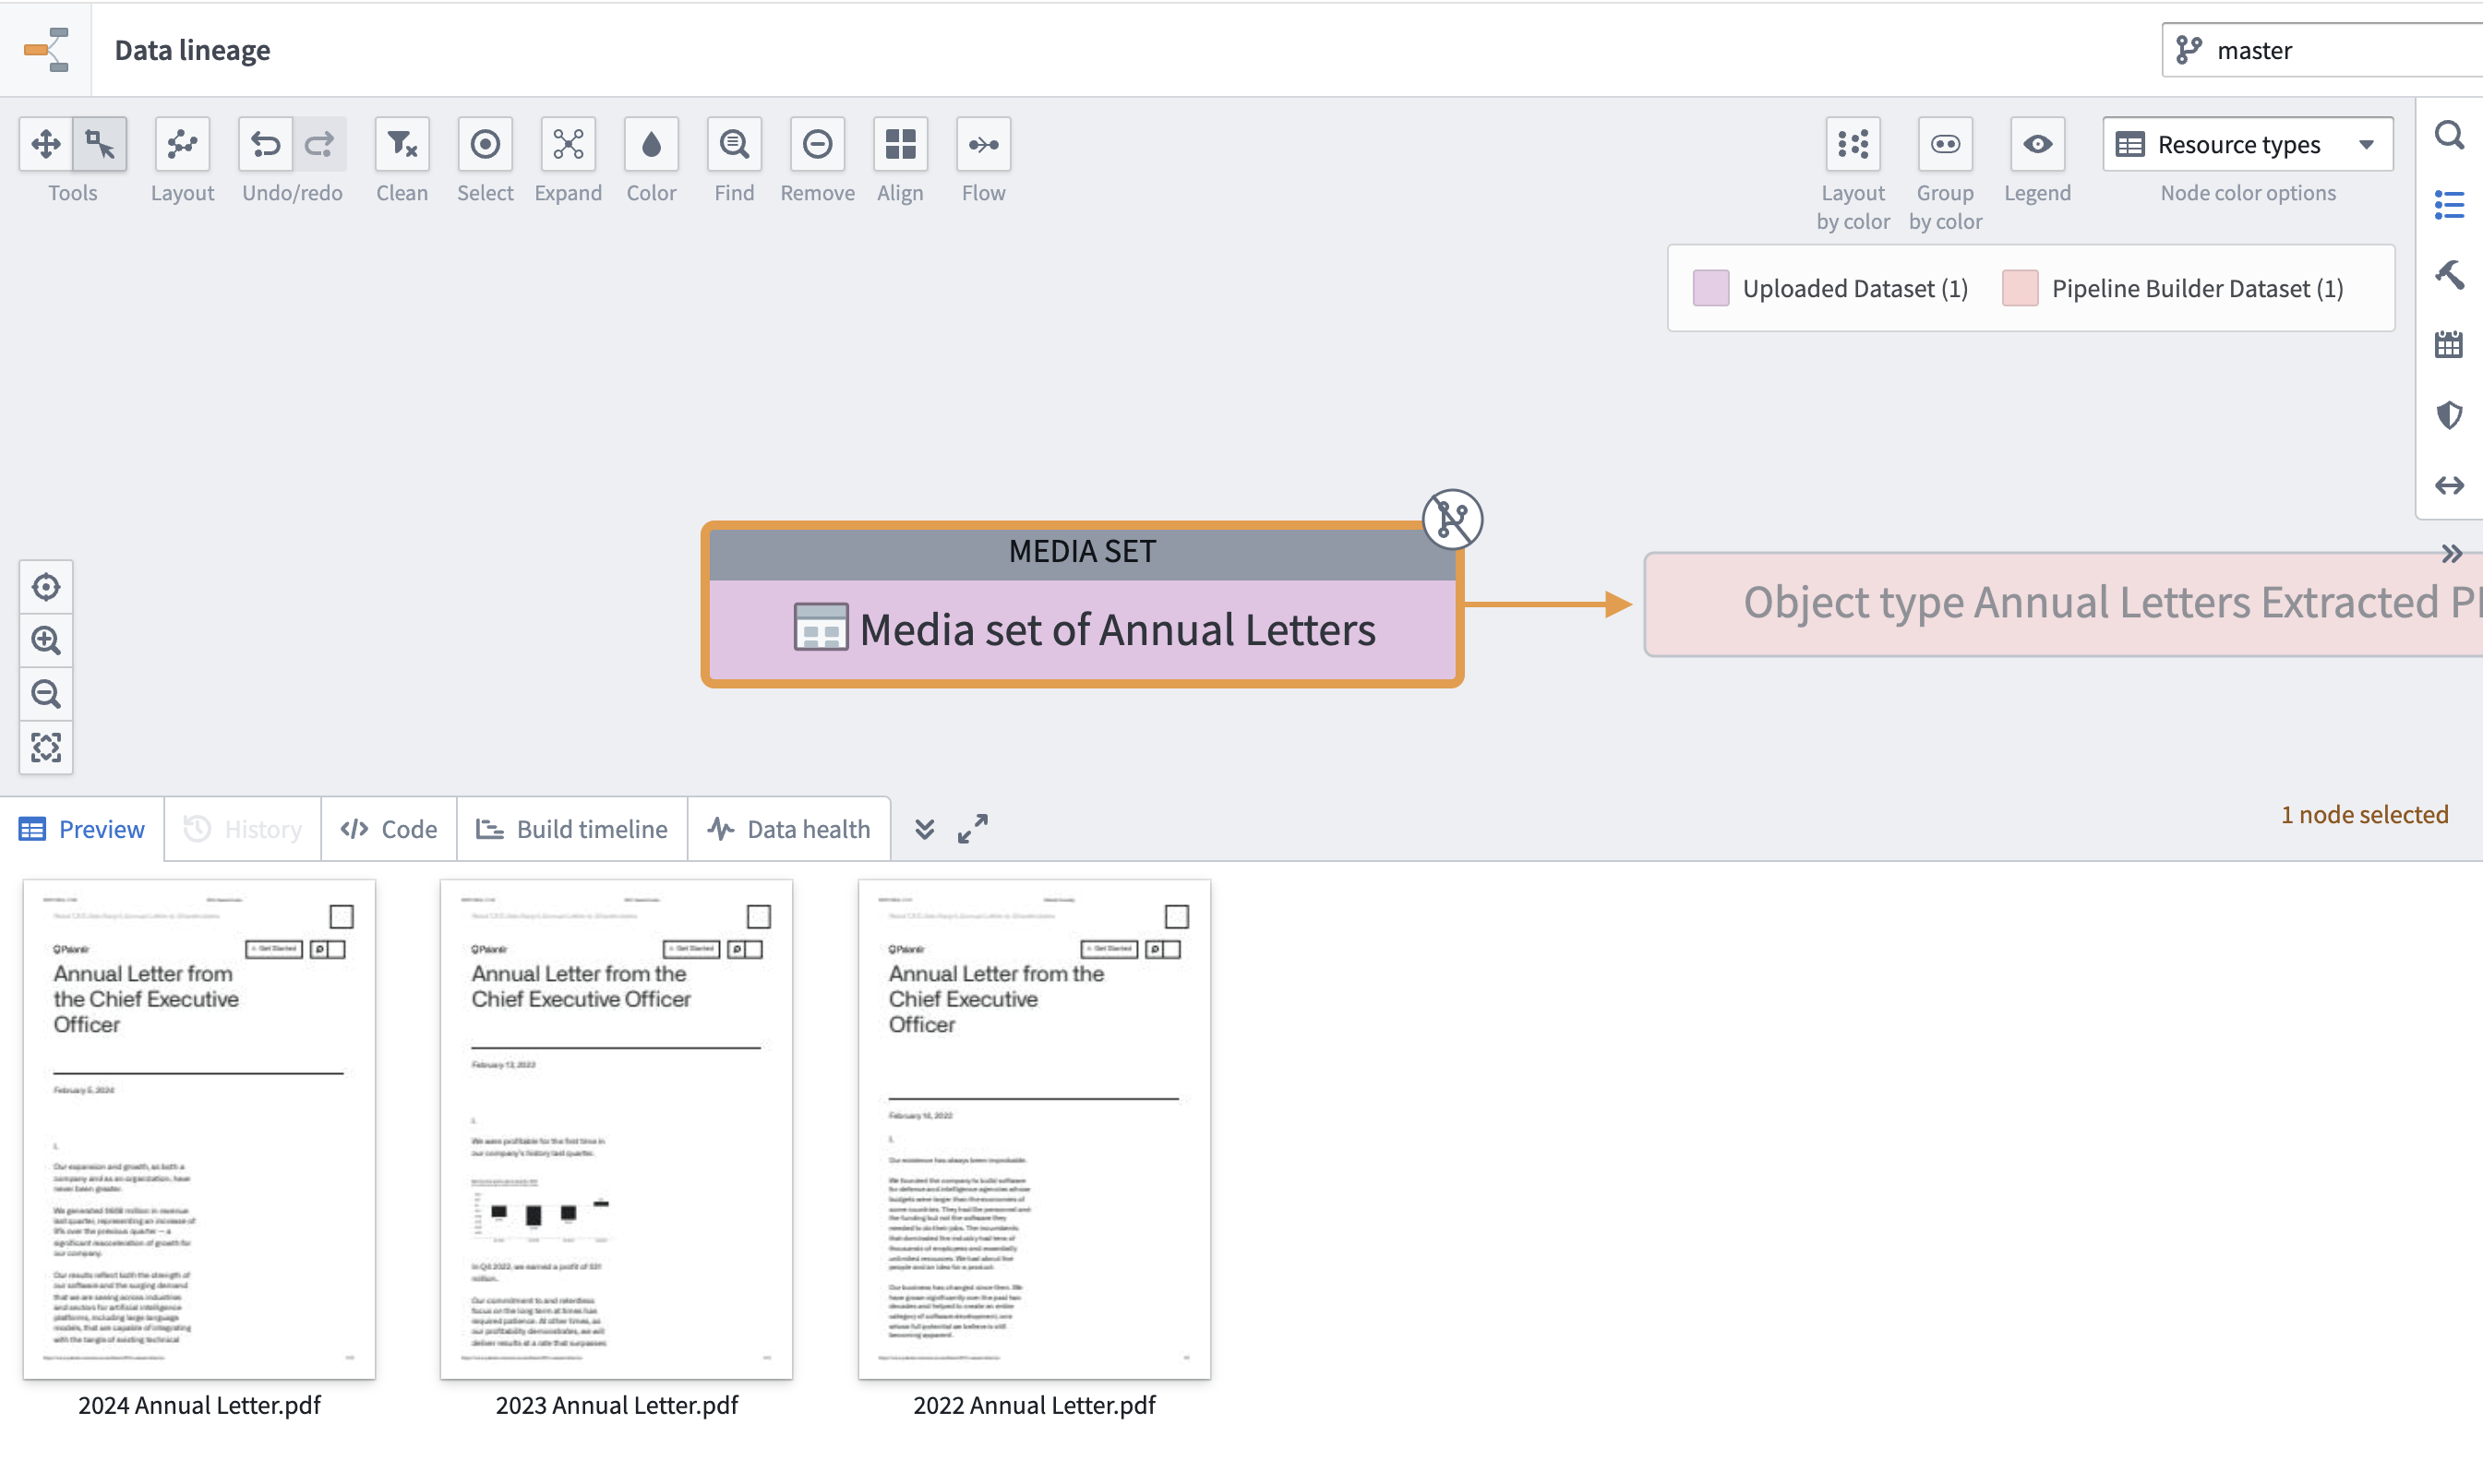The width and height of the screenshot is (2483, 1484).
Task: Open the Find tool
Action: (x=734, y=144)
